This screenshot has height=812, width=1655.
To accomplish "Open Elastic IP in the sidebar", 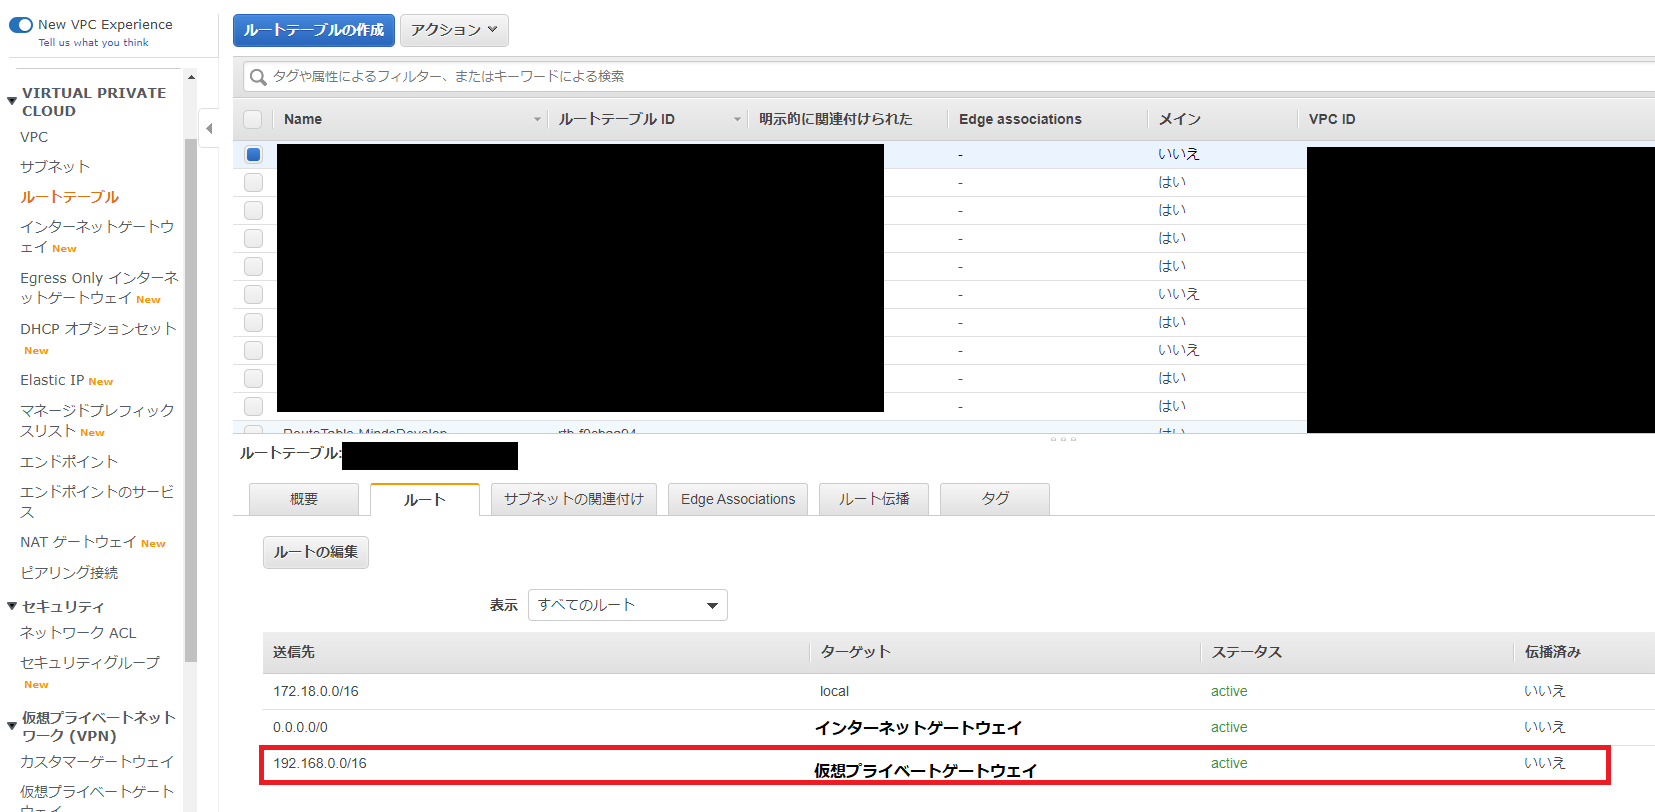I will click(52, 380).
